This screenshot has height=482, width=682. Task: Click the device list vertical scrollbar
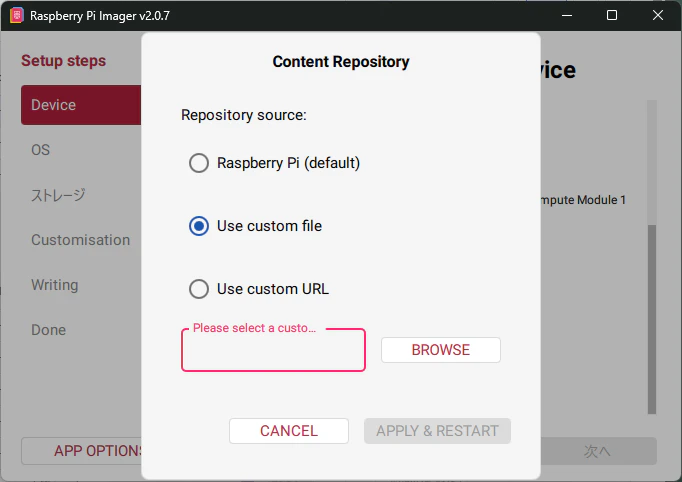click(x=652, y=319)
